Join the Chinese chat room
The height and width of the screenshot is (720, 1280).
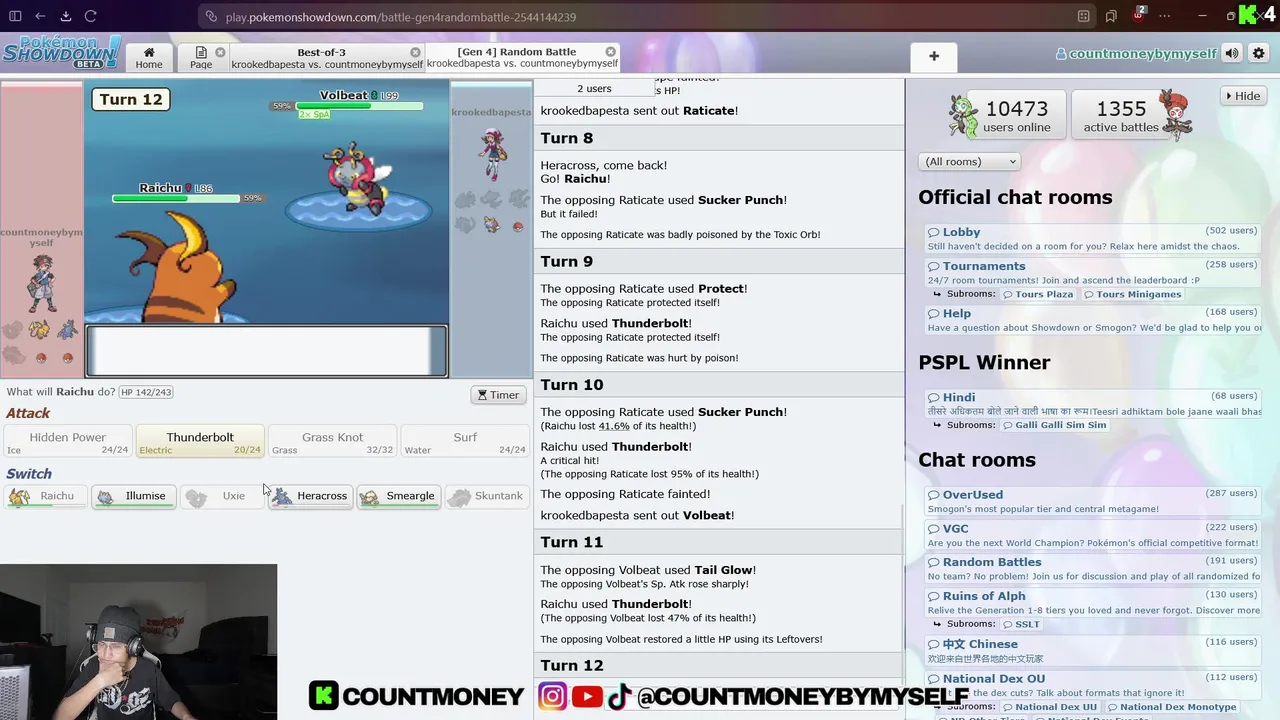(1092, 650)
